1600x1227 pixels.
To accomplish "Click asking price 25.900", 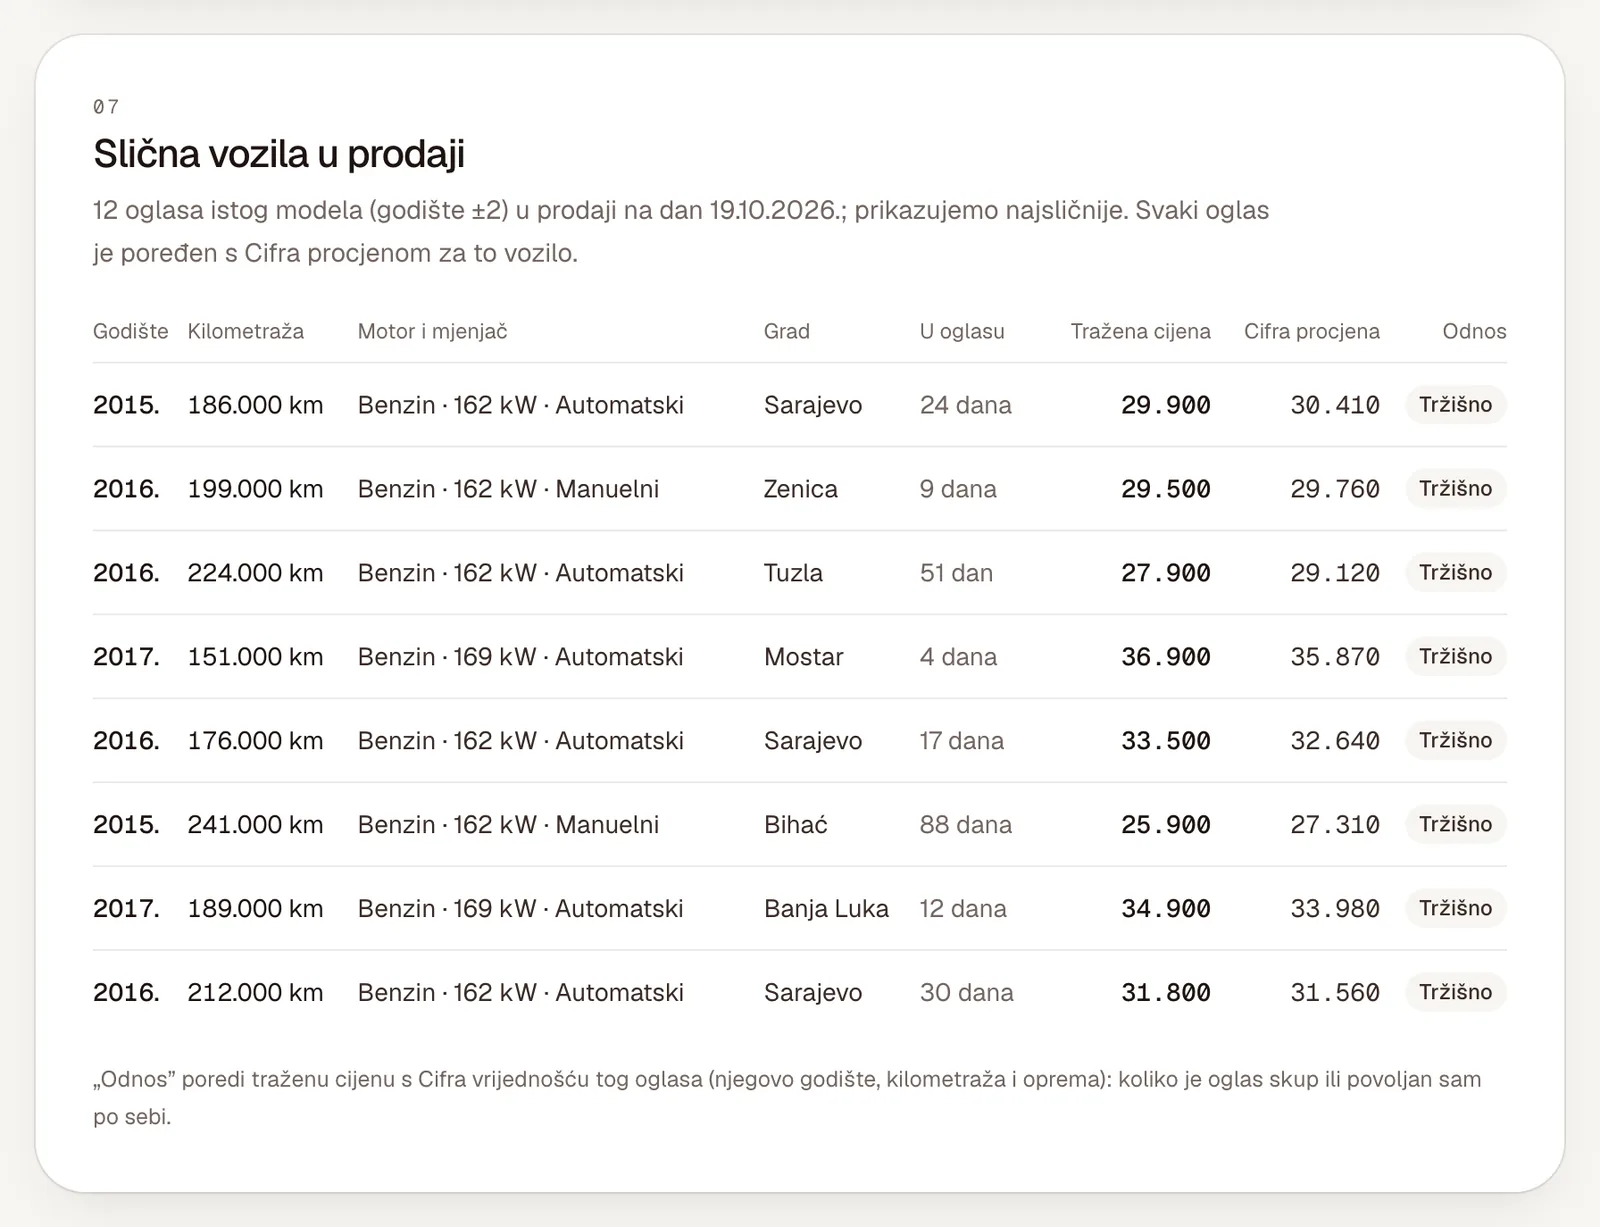I will (1166, 825).
